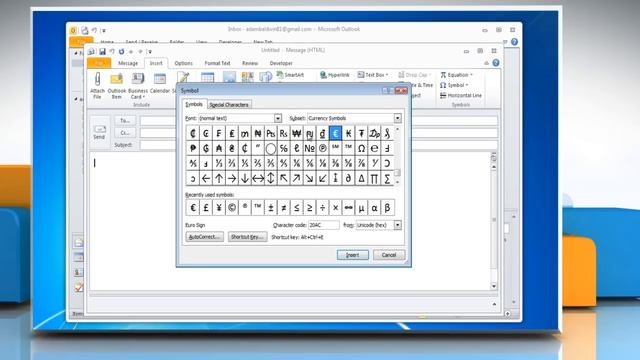Select the left-right arrow symbol
640x360 pixels.
(258, 178)
